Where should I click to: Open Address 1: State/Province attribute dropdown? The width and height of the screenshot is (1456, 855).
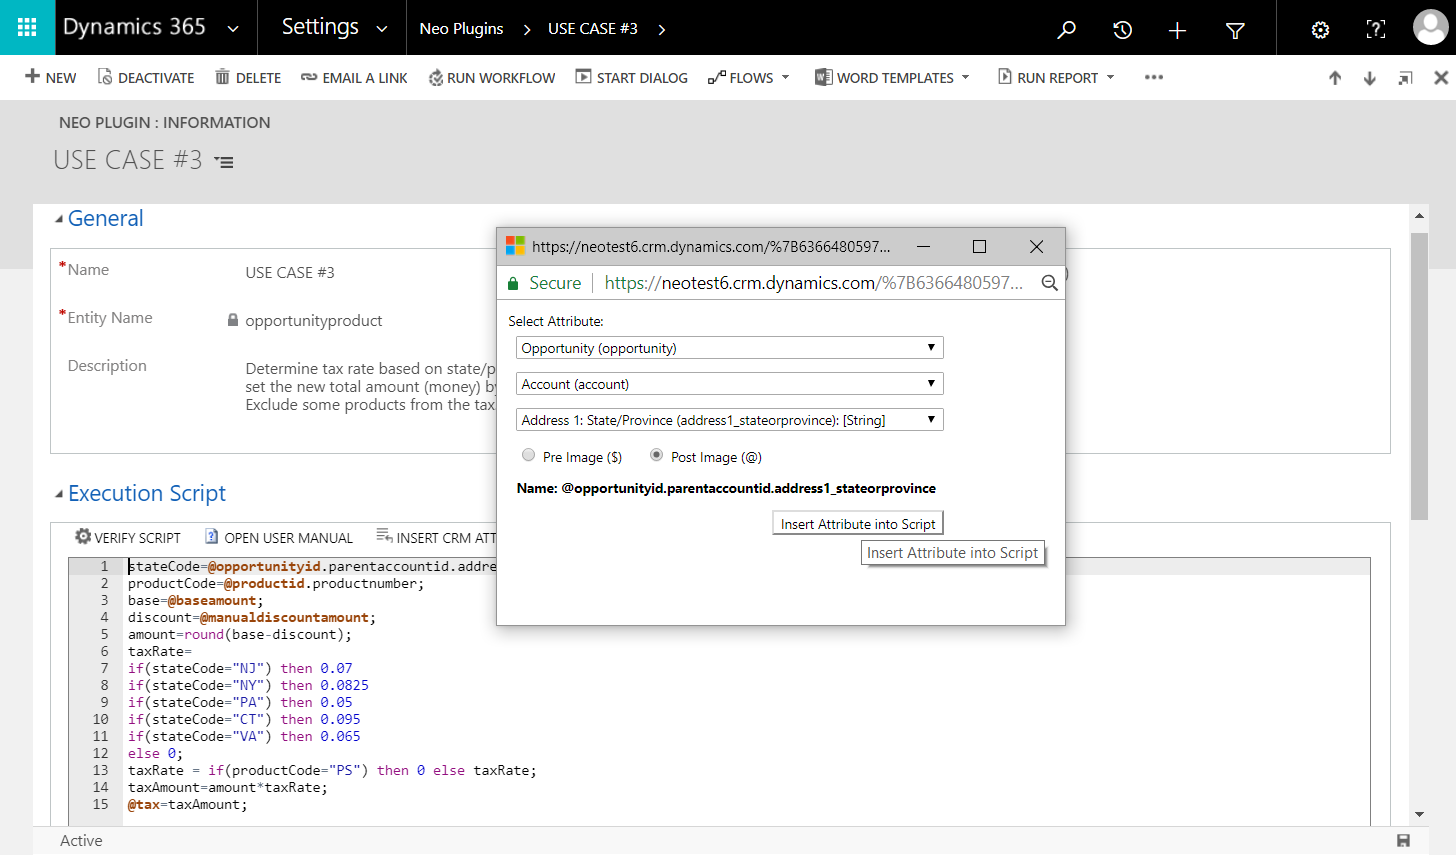730,420
